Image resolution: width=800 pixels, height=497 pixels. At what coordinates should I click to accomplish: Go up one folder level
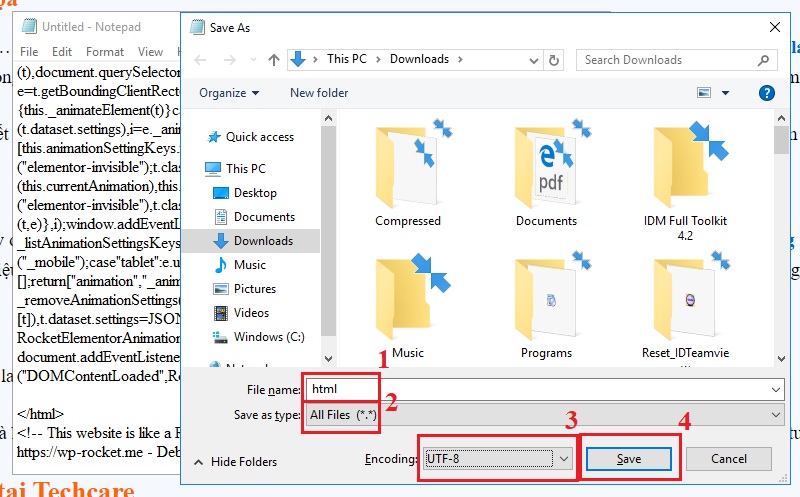[274, 60]
